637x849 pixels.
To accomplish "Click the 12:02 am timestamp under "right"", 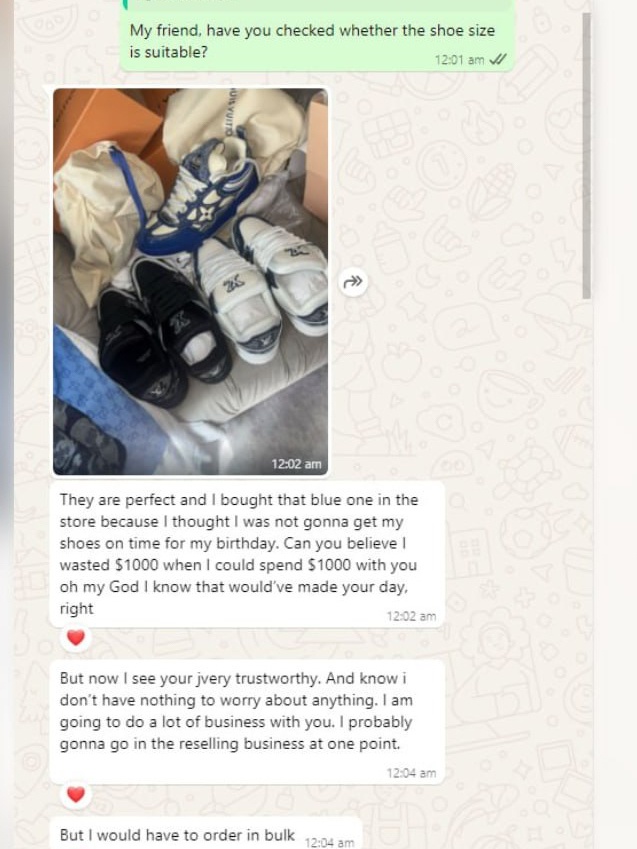I will click(411, 616).
